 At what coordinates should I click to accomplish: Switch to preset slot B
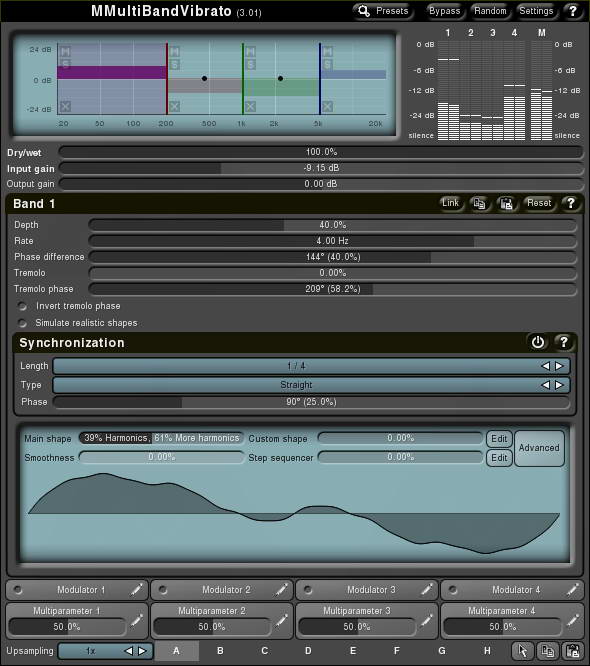(x=220, y=651)
